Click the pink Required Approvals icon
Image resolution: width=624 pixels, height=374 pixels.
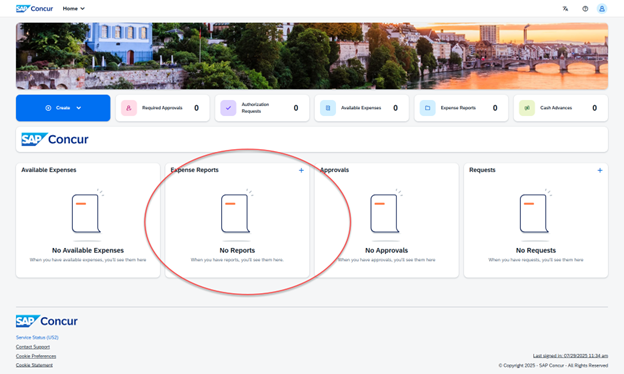pyautogui.click(x=129, y=108)
